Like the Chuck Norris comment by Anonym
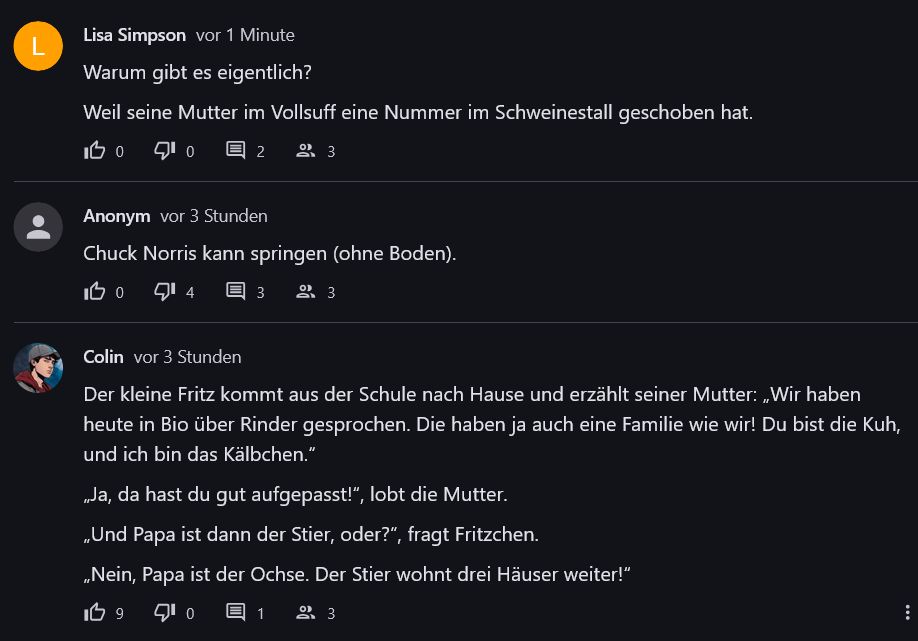Viewport: 918px width, 641px height. (x=95, y=292)
